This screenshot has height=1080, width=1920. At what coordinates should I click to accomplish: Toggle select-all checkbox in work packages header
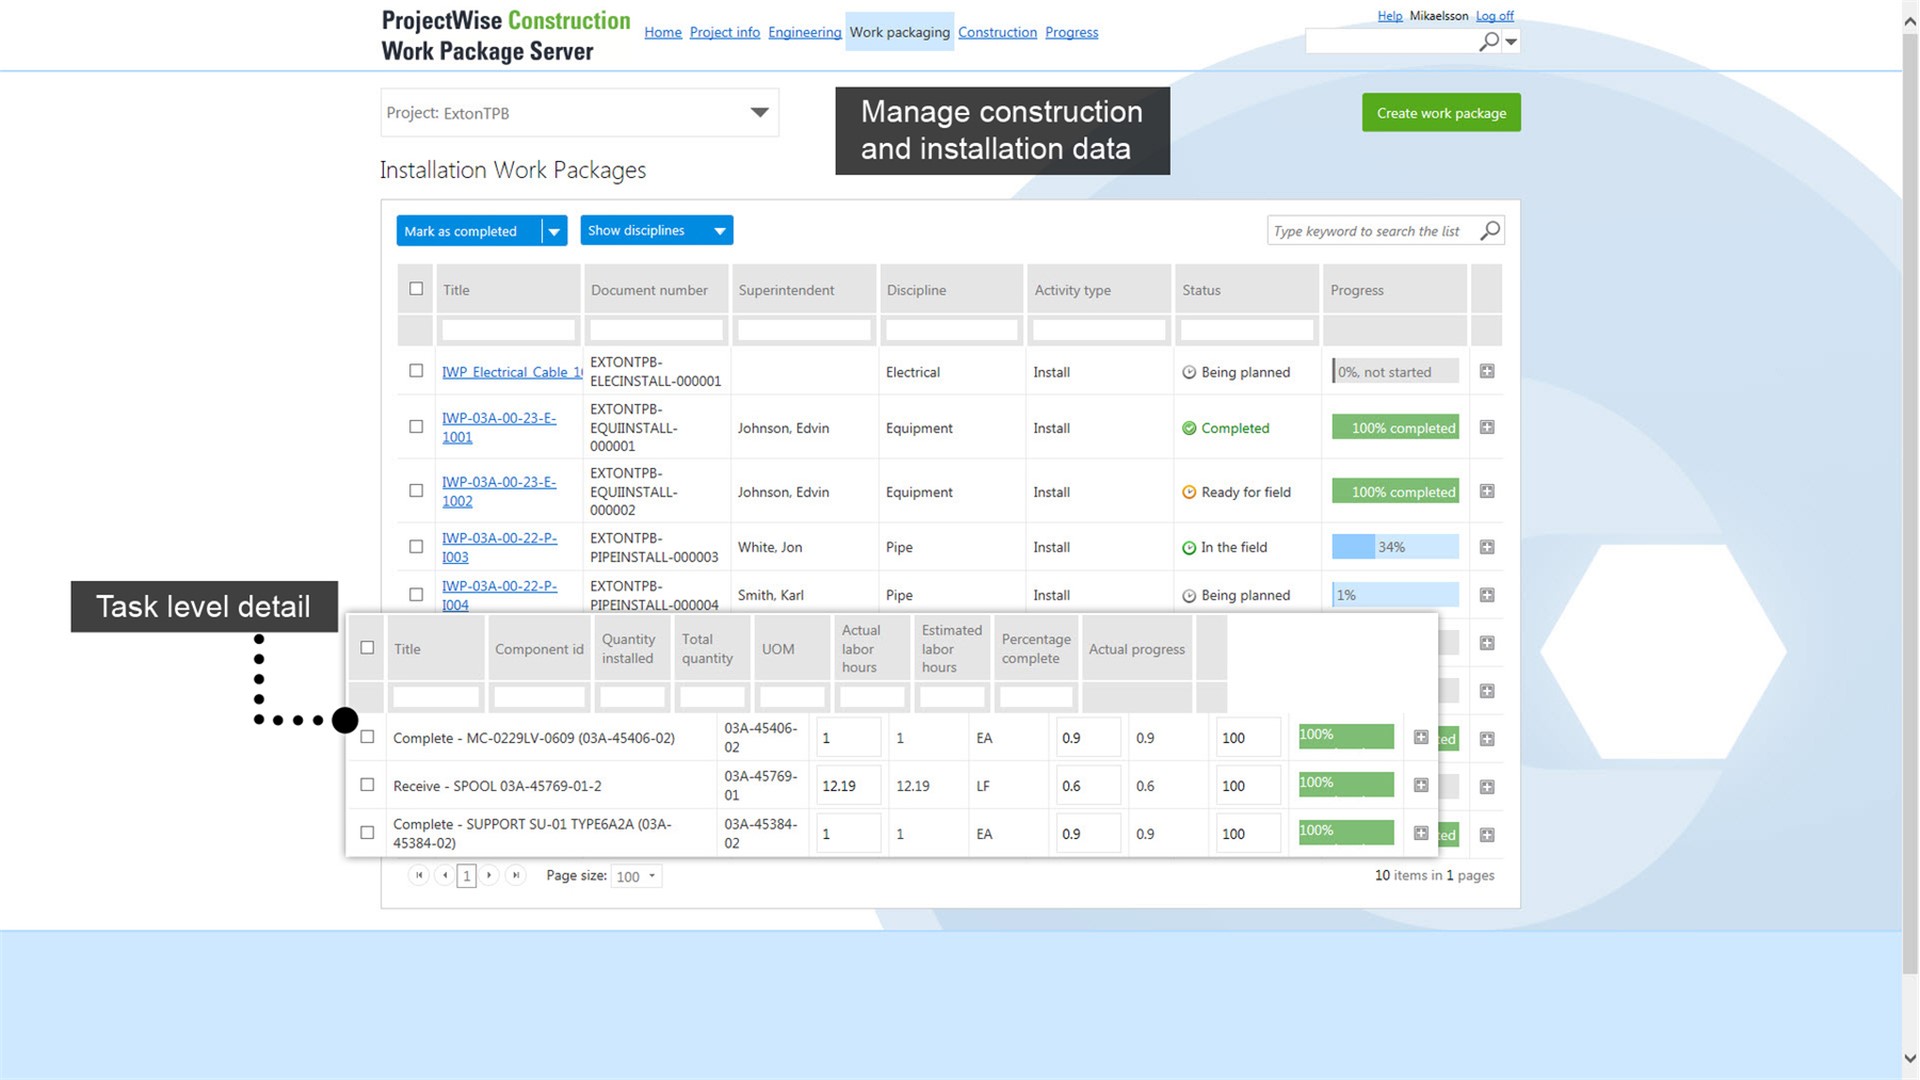click(x=416, y=289)
